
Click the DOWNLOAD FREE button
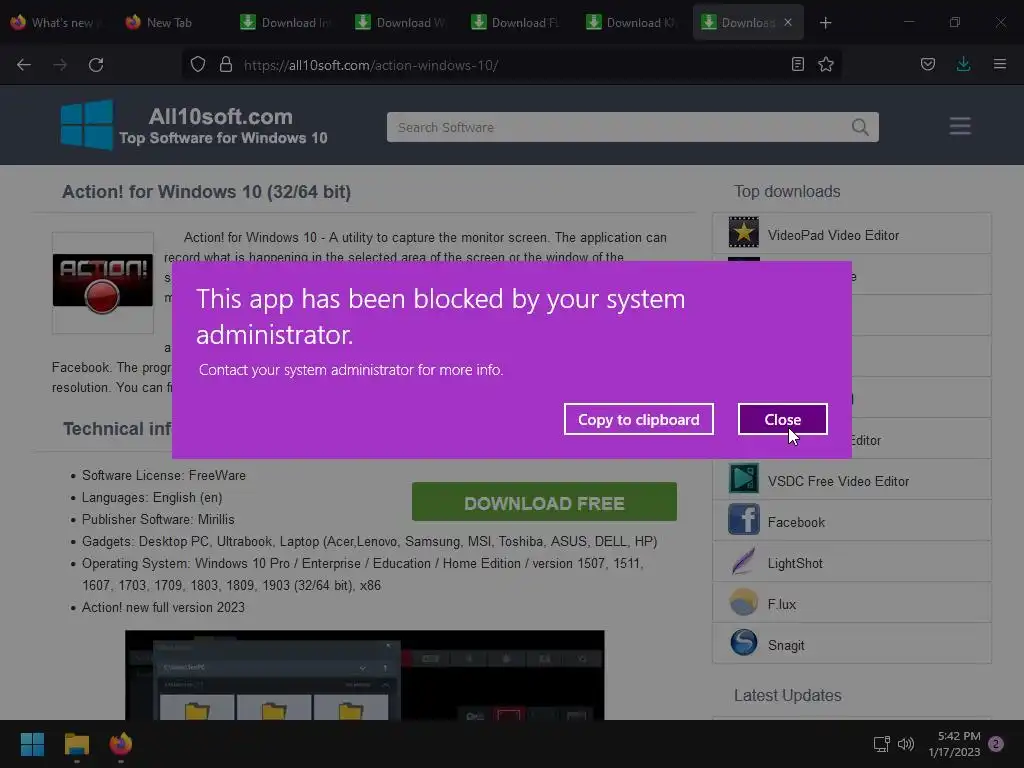[544, 502]
